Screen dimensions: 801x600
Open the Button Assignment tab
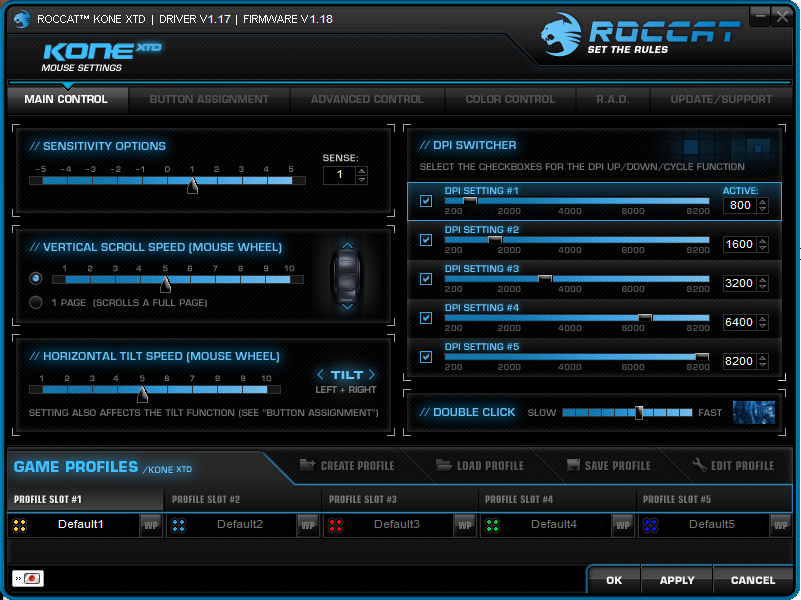(209, 100)
